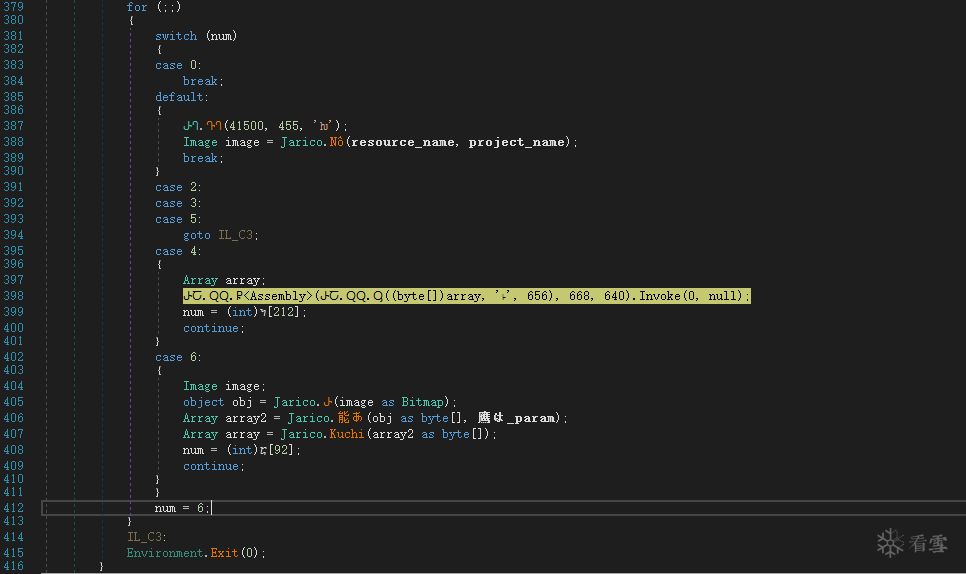
Task: Click the case 6 label
Action: [179, 357]
